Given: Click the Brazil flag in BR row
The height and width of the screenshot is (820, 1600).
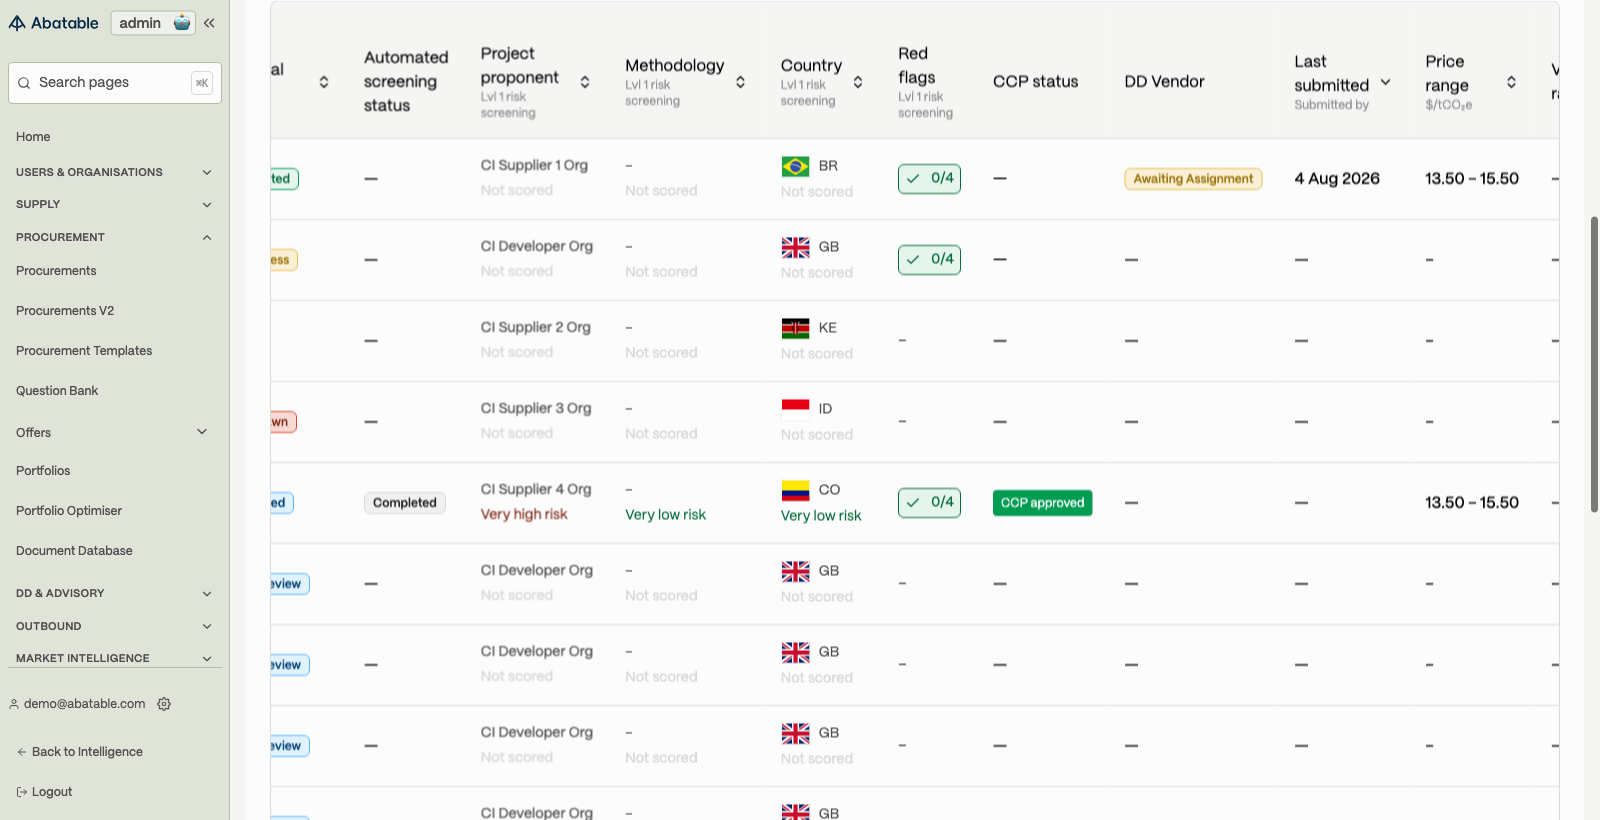Looking at the screenshot, I should tap(795, 166).
